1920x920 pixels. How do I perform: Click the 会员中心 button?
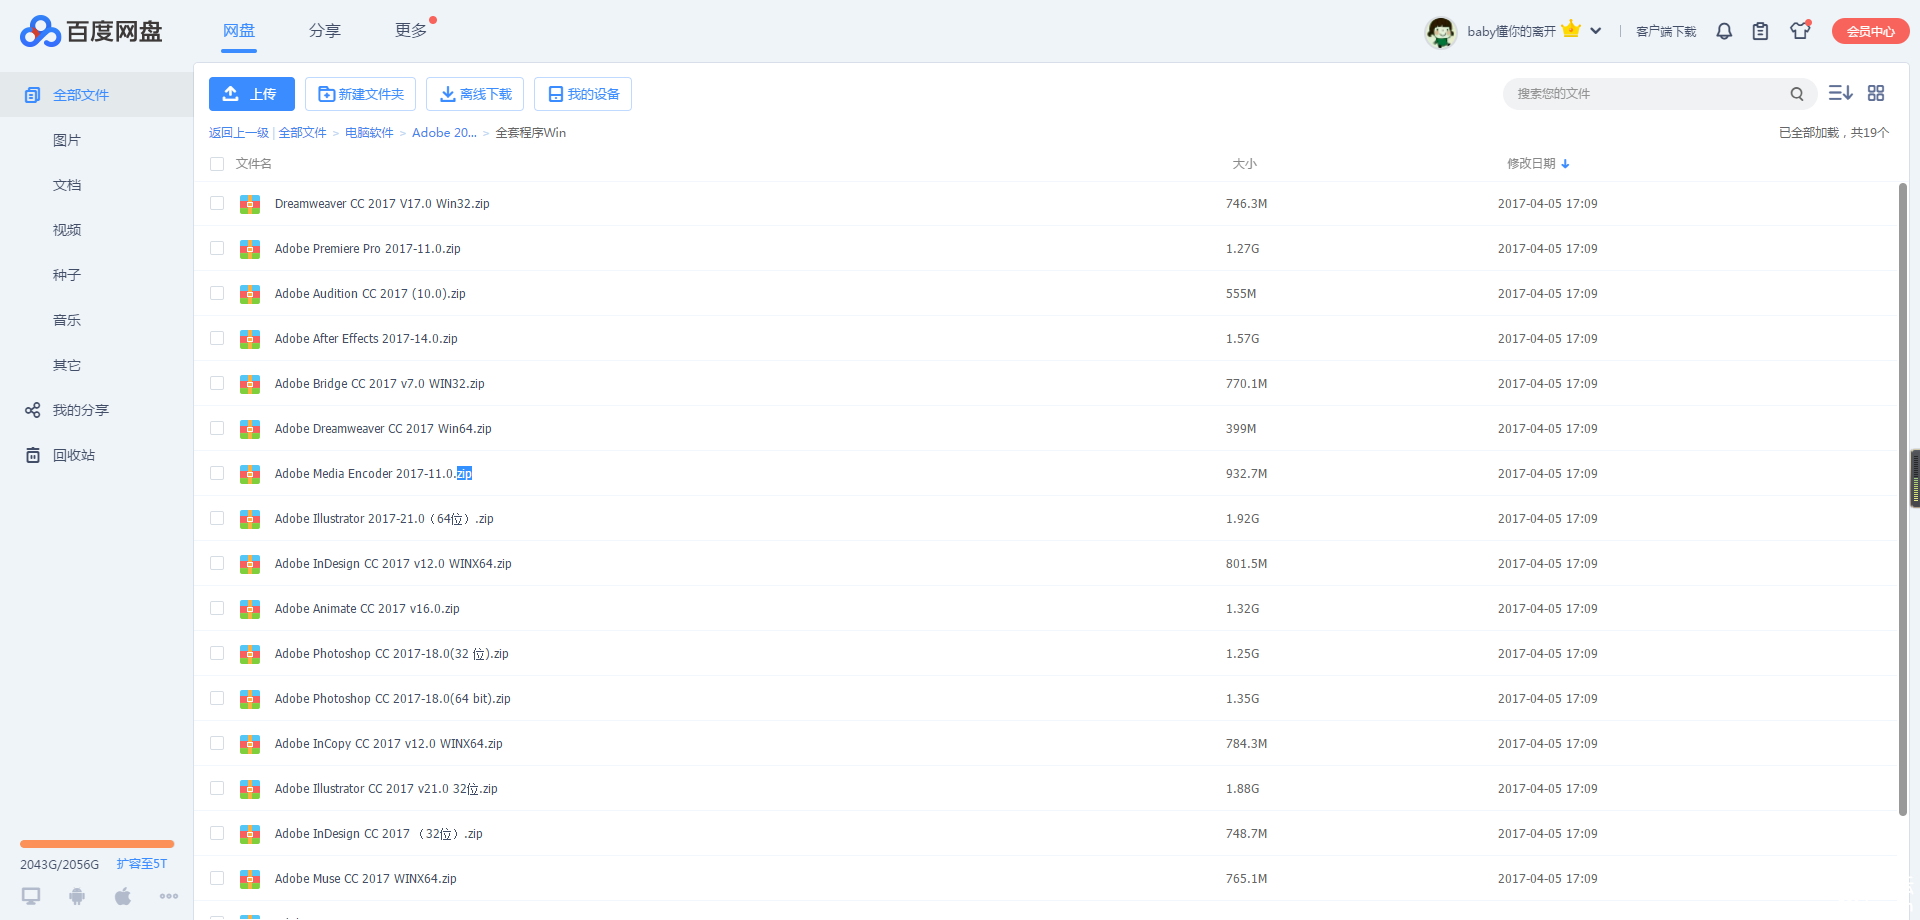(x=1870, y=31)
